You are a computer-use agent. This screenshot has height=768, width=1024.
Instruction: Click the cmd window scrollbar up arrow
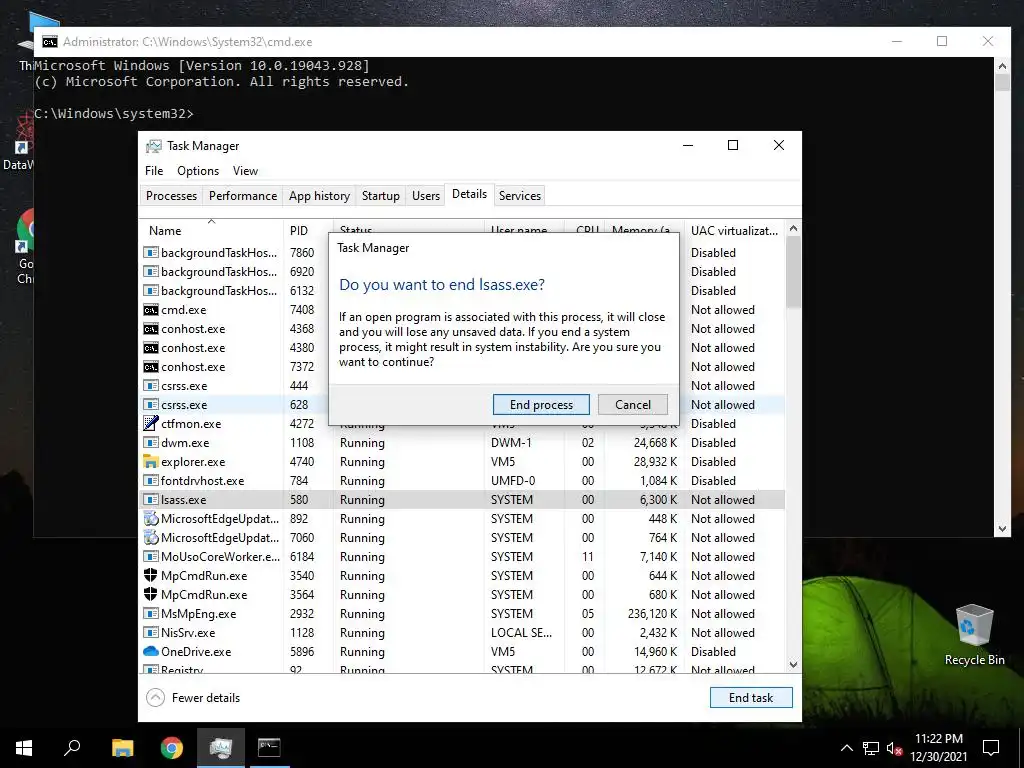pyautogui.click(x=1002, y=65)
